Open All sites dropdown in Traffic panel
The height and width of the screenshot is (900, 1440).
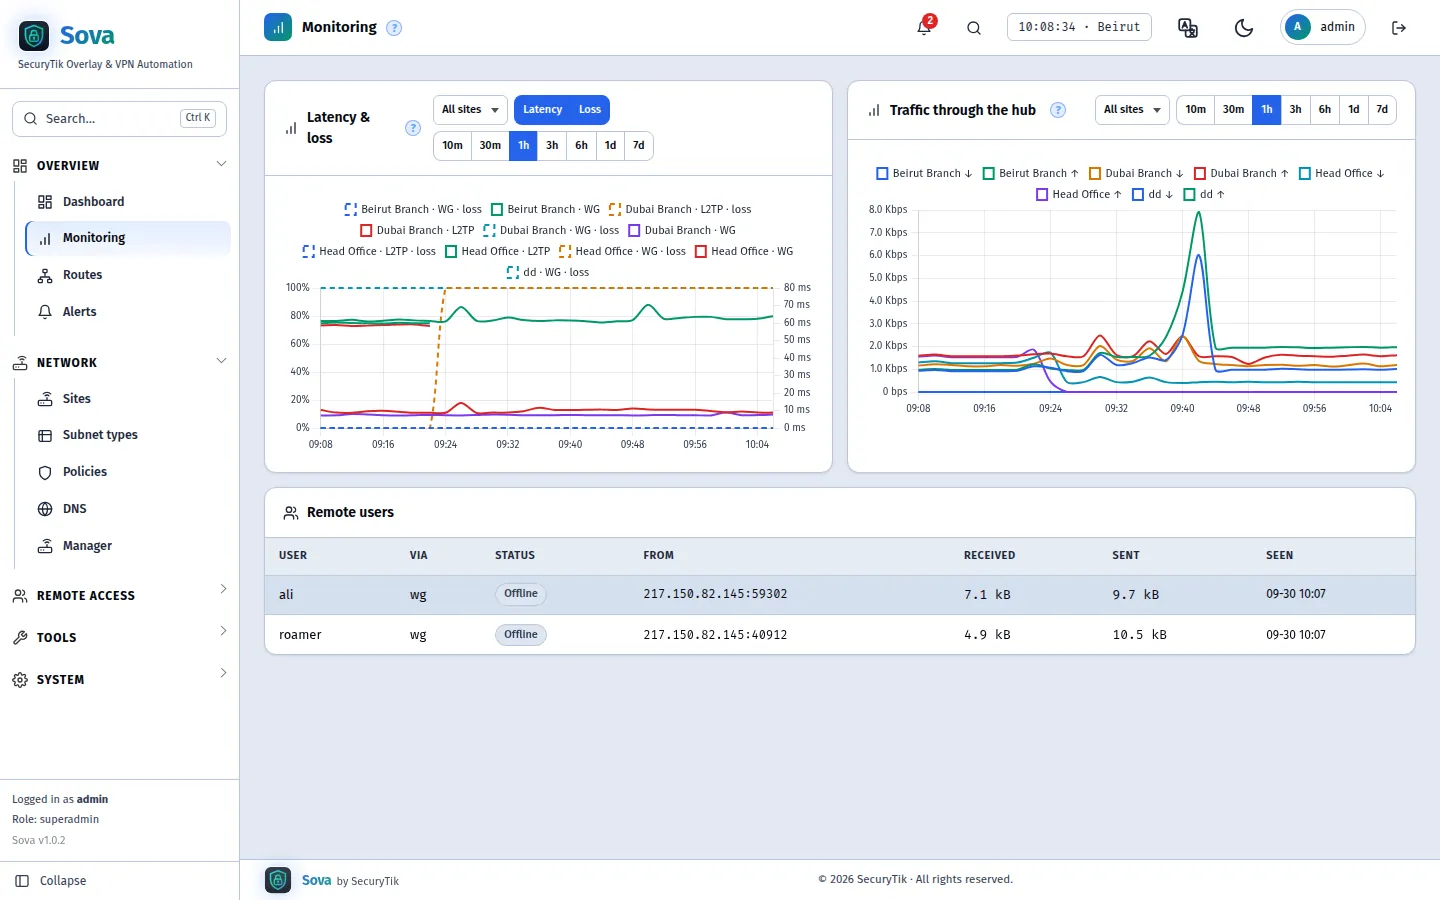pos(1132,110)
